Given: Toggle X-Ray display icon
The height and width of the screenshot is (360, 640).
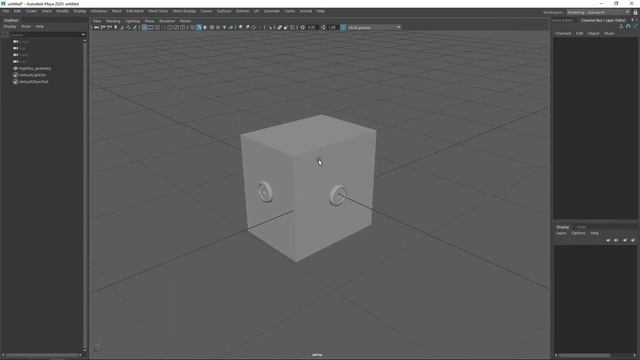Looking at the screenshot, I should 280,28.
